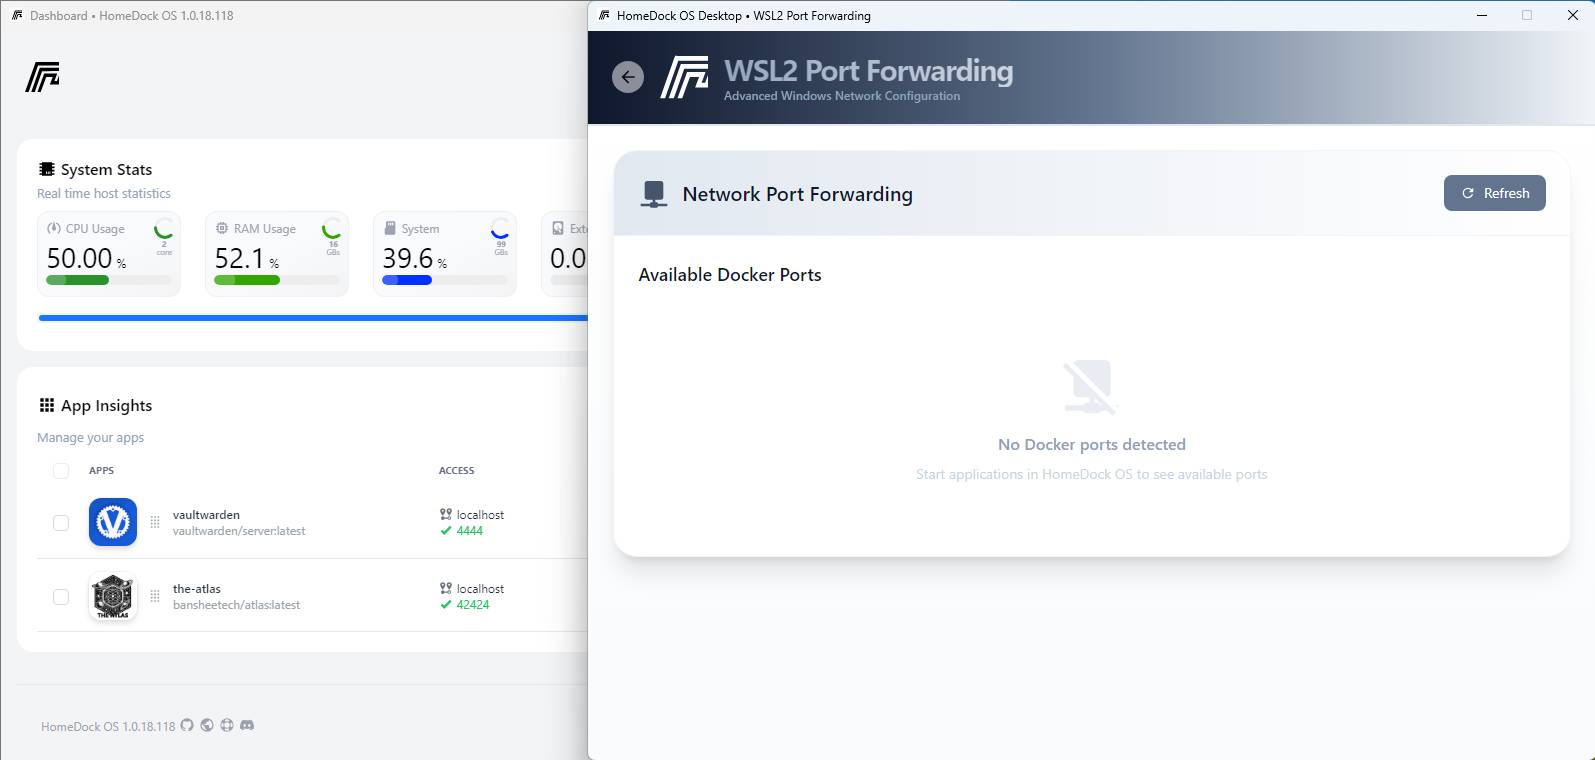Check the vaultwarden row checkbox

(61, 522)
